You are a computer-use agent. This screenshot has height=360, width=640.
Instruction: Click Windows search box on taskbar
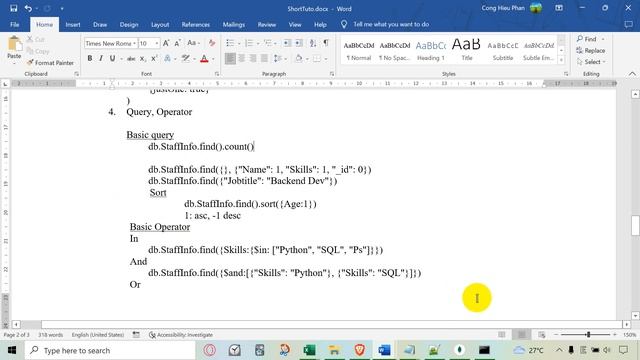pyautogui.click(x=110, y=351)
